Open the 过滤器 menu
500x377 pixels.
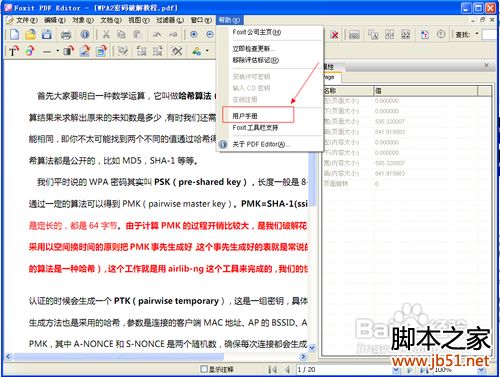[170, 20]
